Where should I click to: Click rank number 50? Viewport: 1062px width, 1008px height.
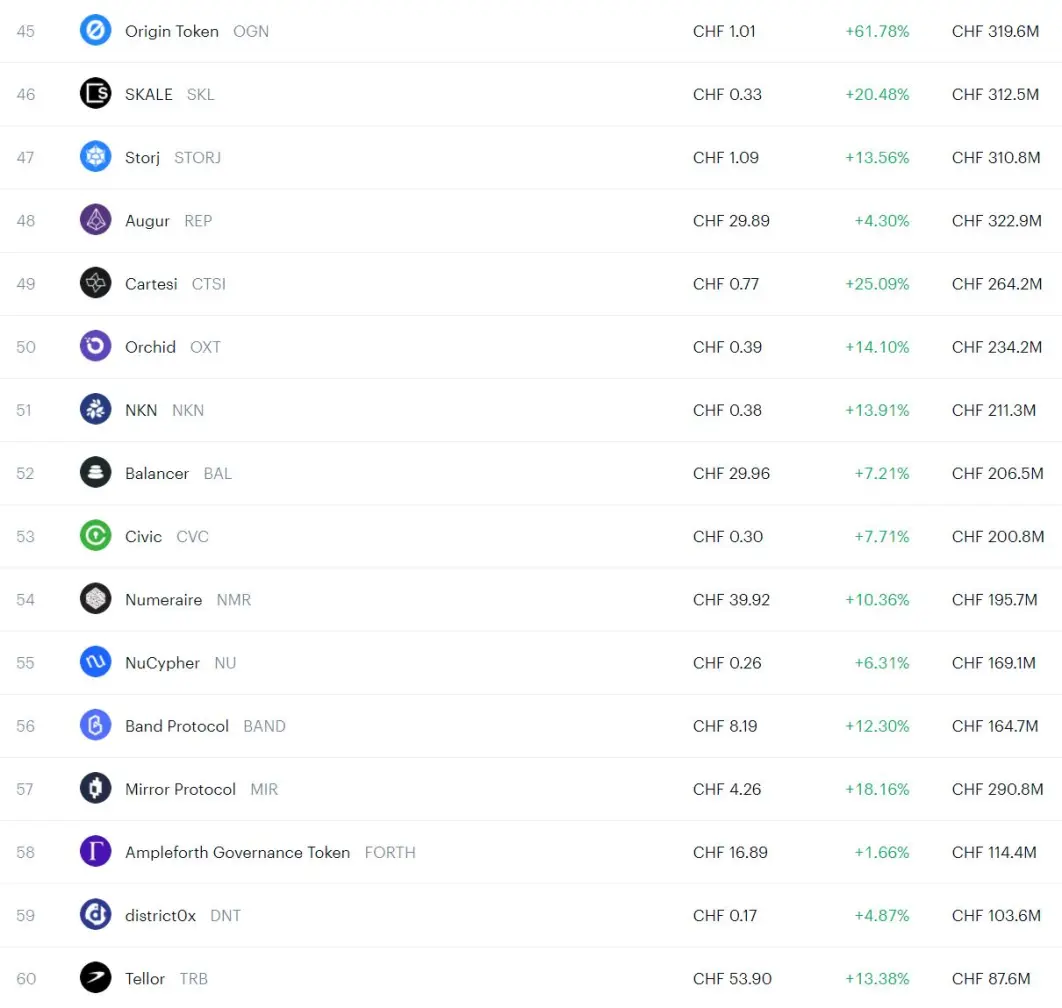pyautogui.click(x=26, y=347)
